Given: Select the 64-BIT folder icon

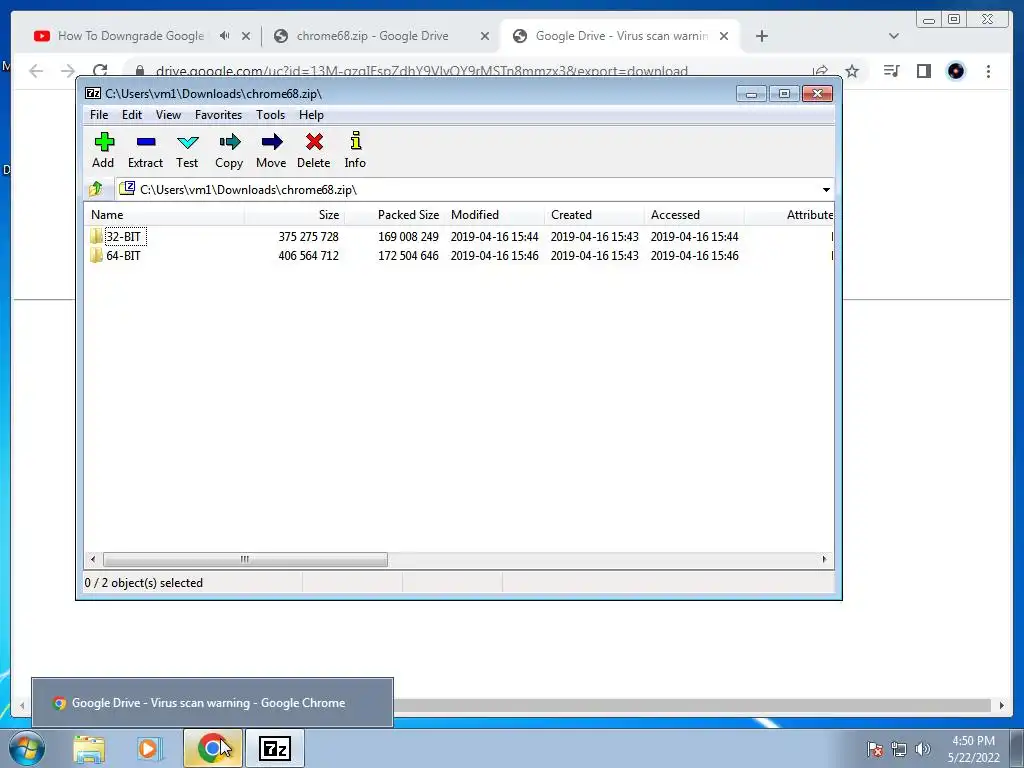Looking at the screenshot, I should pos(96,255).
